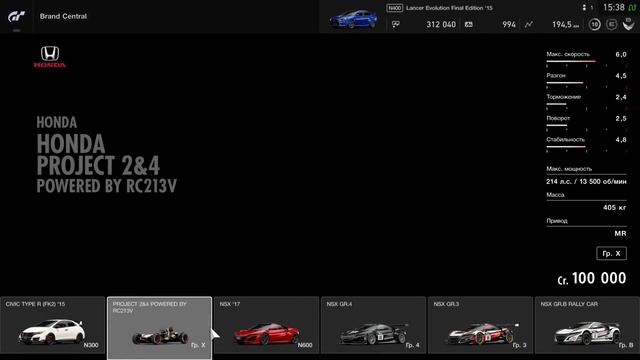
Task: Click the 2,4 braking value
Action: (x=621, y=97)
